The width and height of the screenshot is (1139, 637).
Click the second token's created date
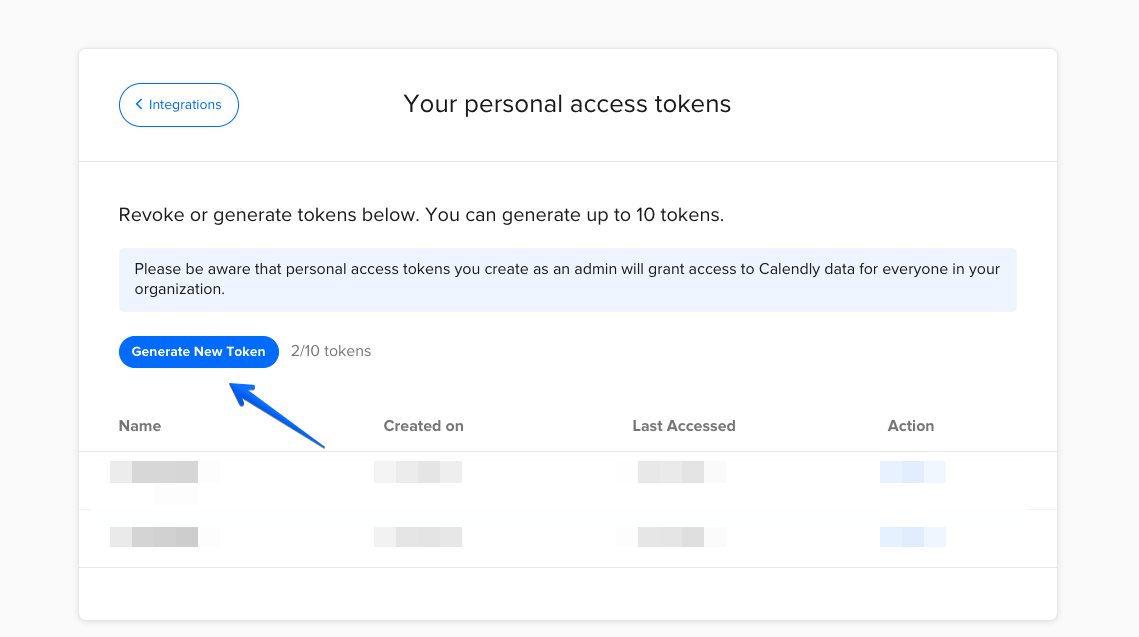(418, 537)
